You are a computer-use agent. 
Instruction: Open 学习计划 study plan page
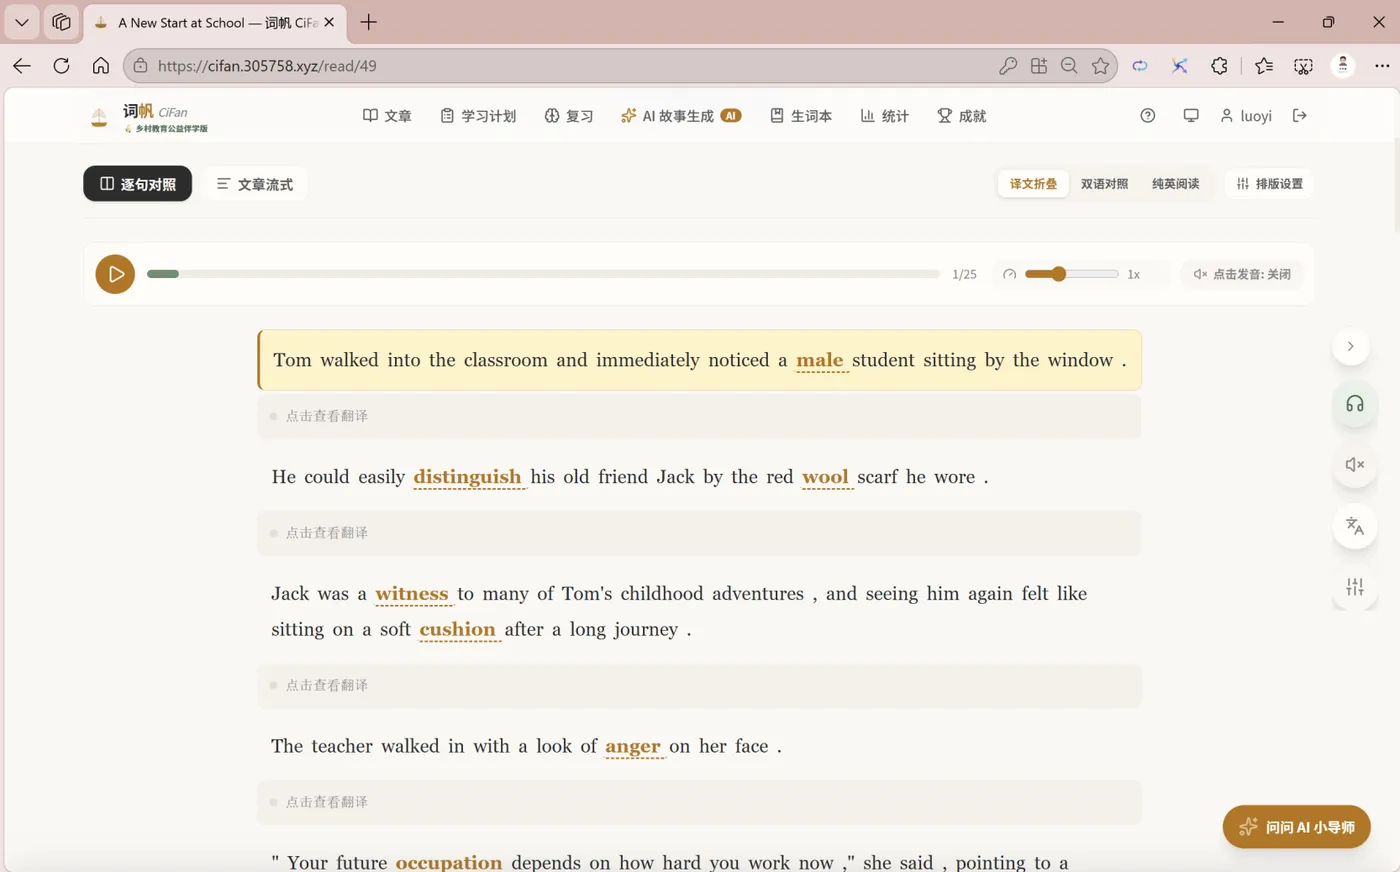tap(478, 116)
